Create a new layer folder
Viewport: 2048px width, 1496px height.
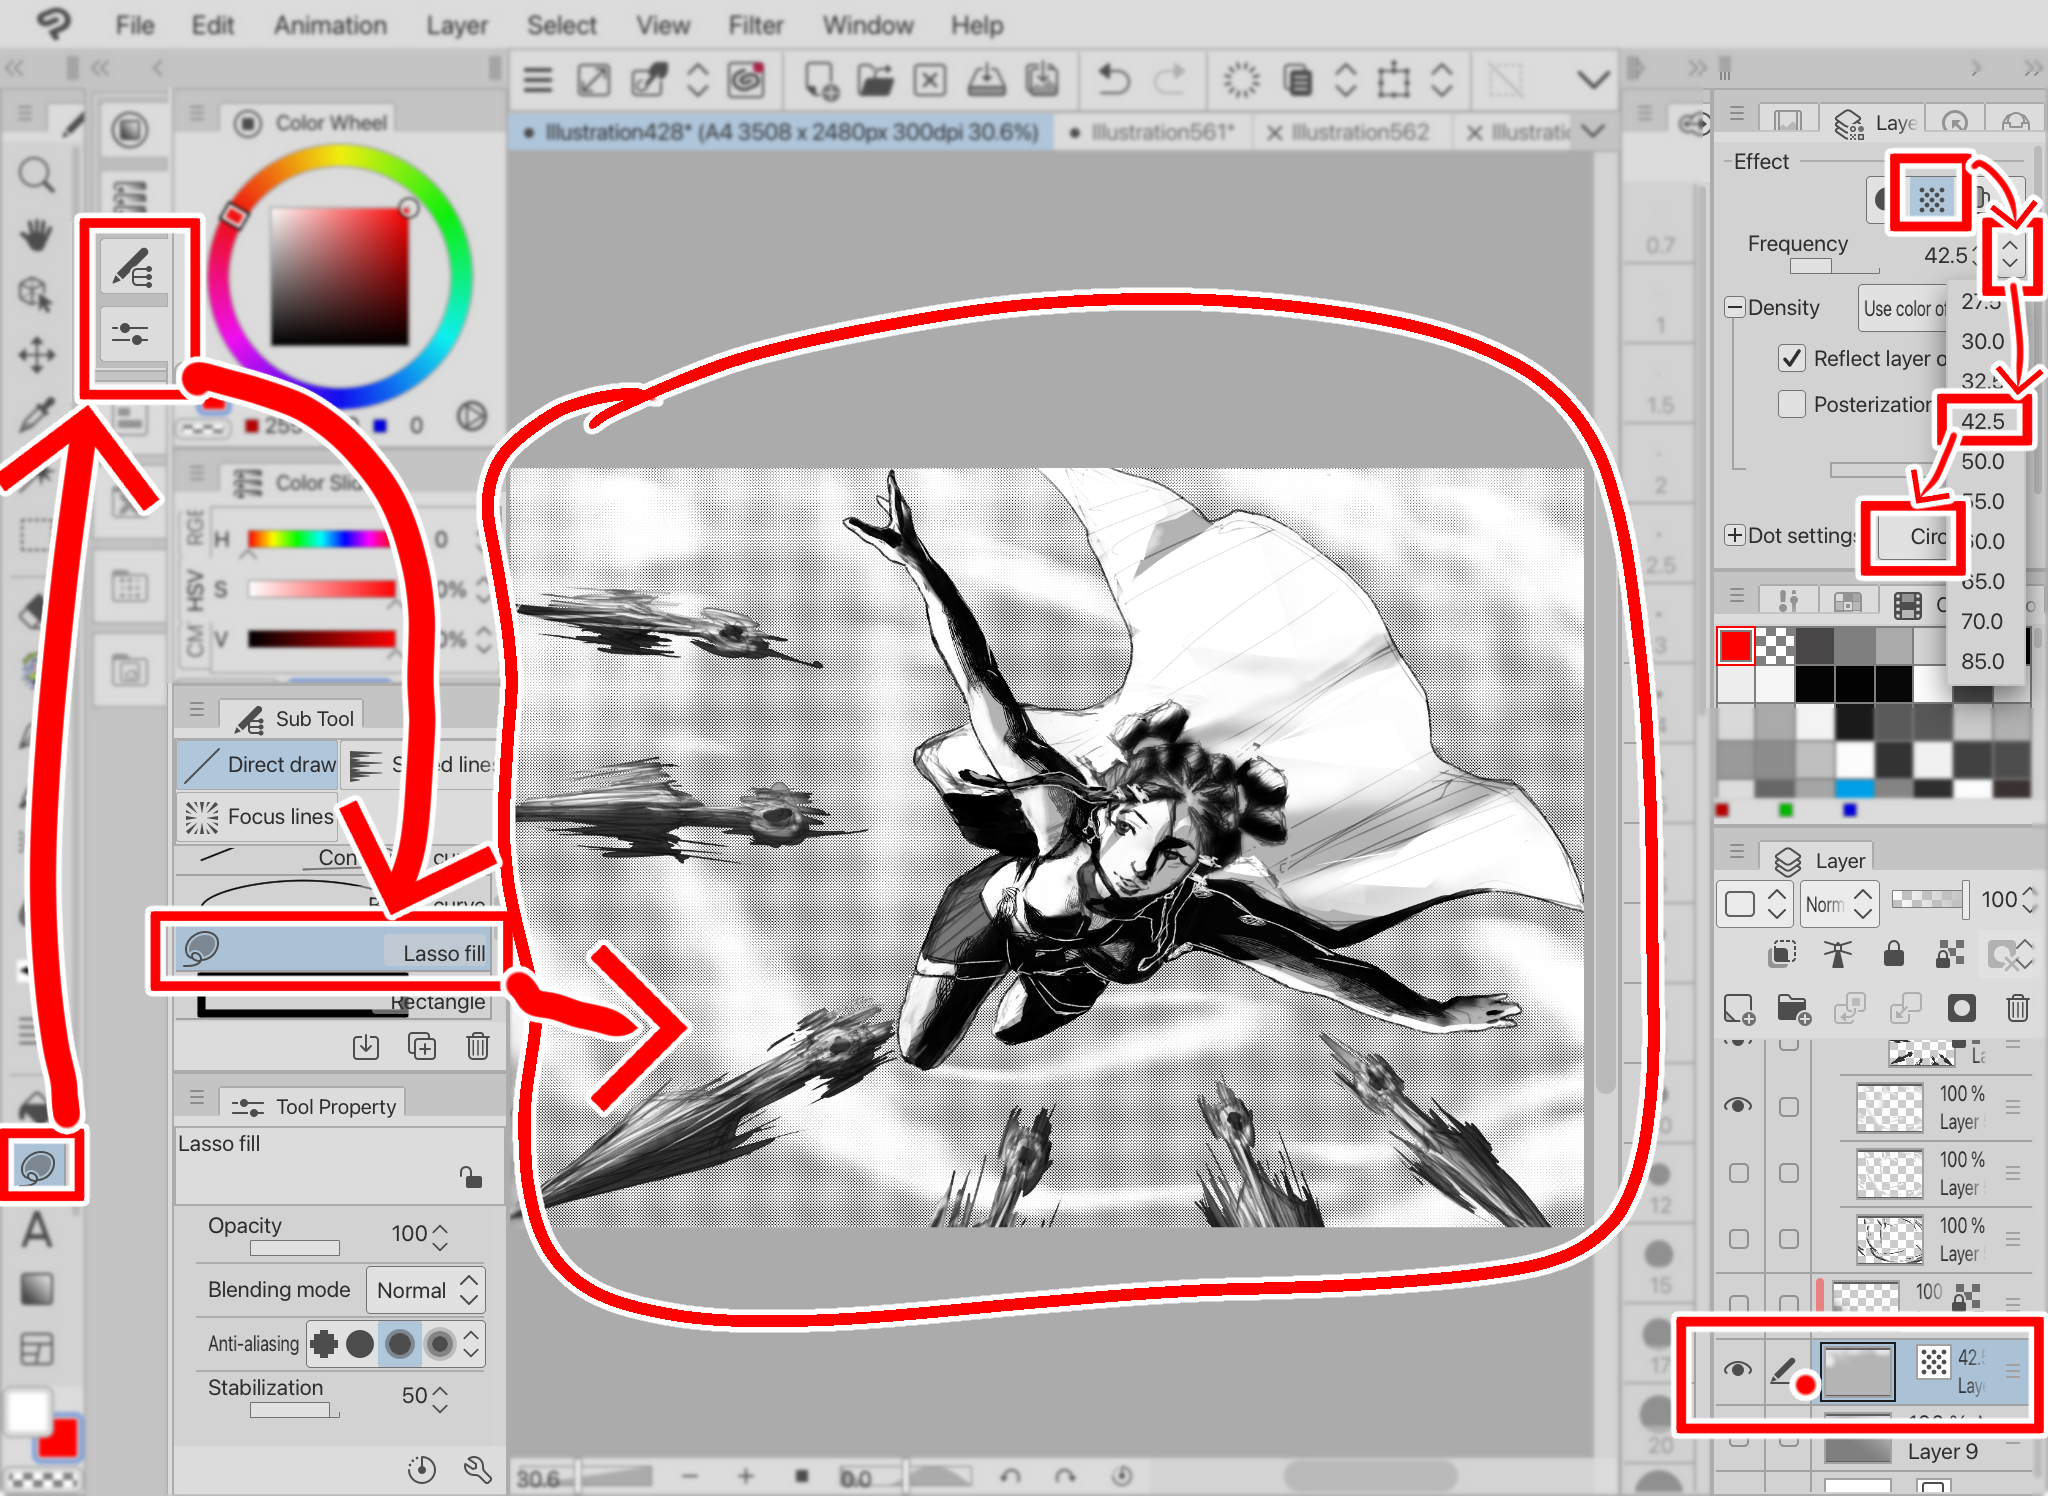(x=1794, y=1008)
